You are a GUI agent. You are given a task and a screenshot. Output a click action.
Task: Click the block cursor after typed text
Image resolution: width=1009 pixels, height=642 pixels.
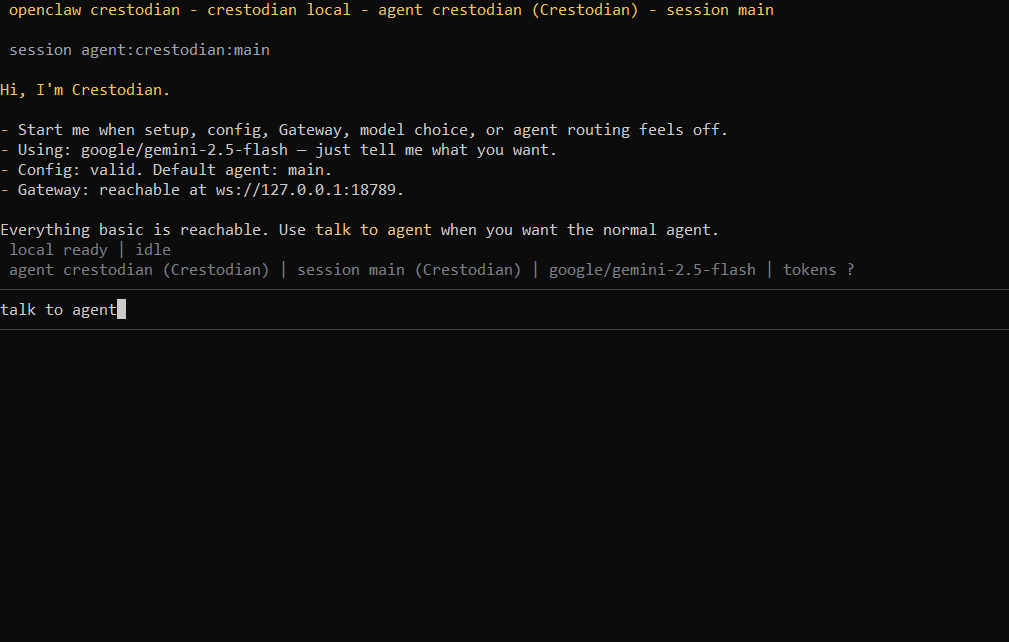tap(122, 309)
